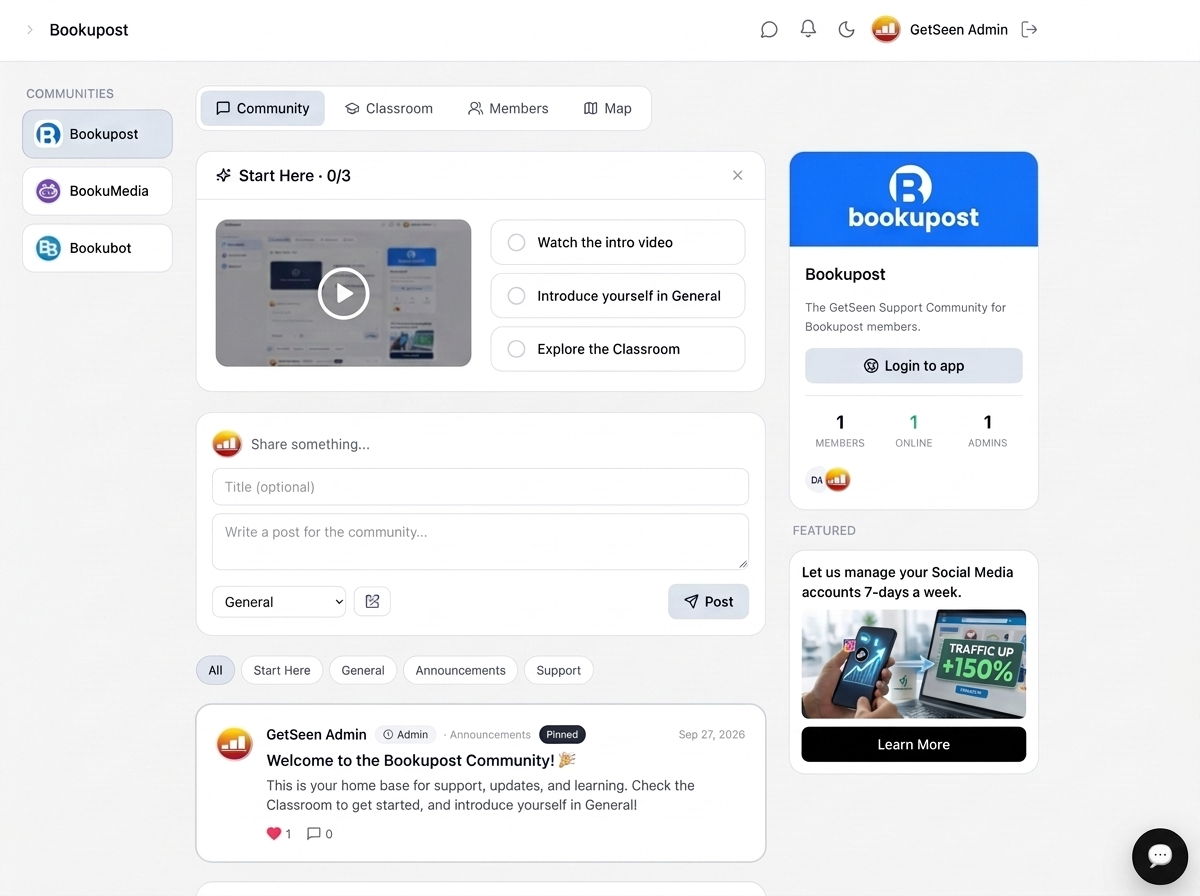Expand the sidebar chevron beside Bookupost
The height and width of the screenshot is (896, 1200).
tap(30, 30)
